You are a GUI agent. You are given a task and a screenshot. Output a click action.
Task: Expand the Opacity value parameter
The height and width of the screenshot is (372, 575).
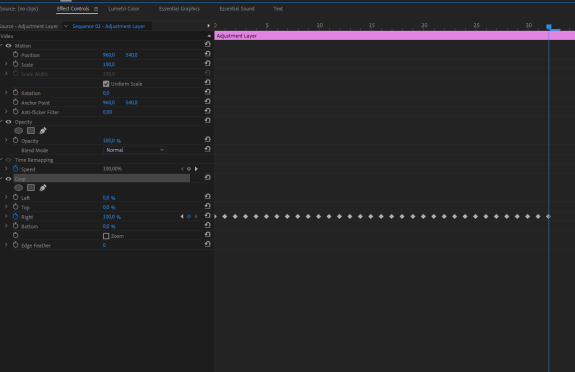6,141
